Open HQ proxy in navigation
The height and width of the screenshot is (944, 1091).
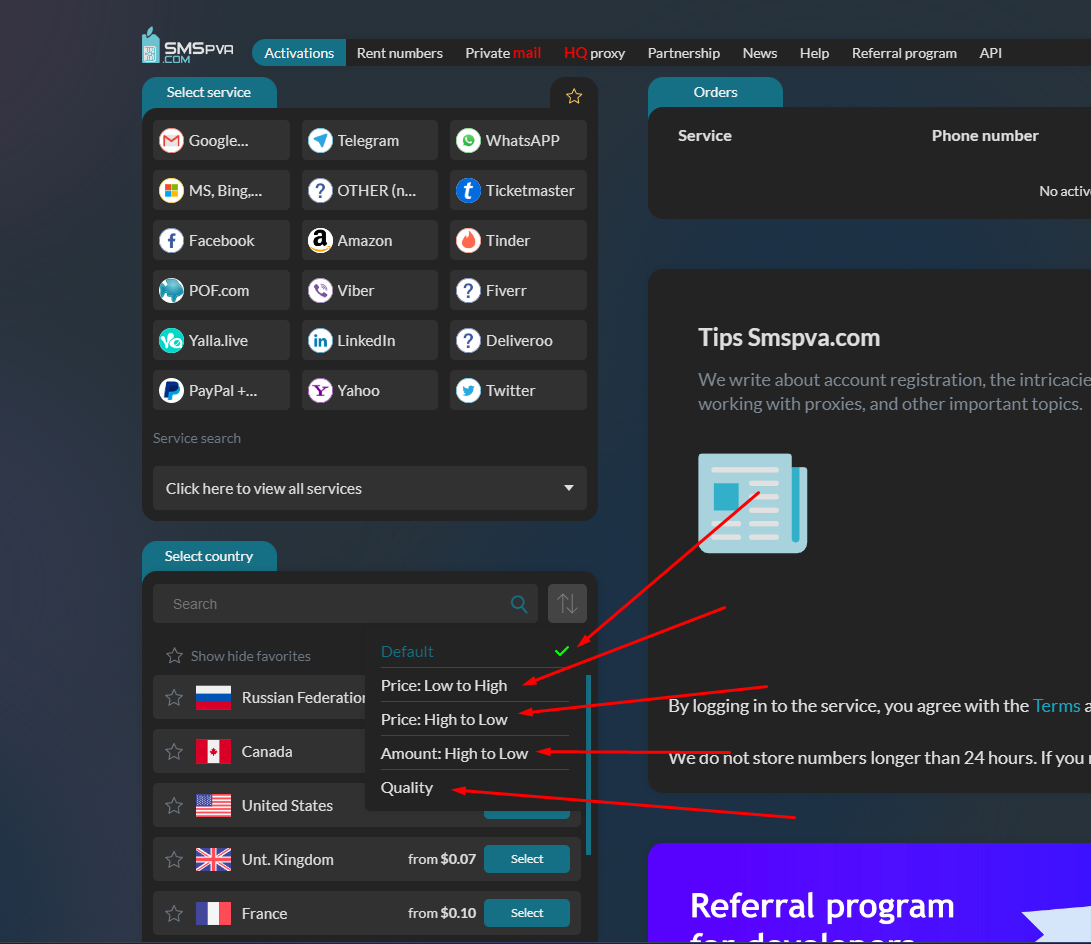click(594, 53)
